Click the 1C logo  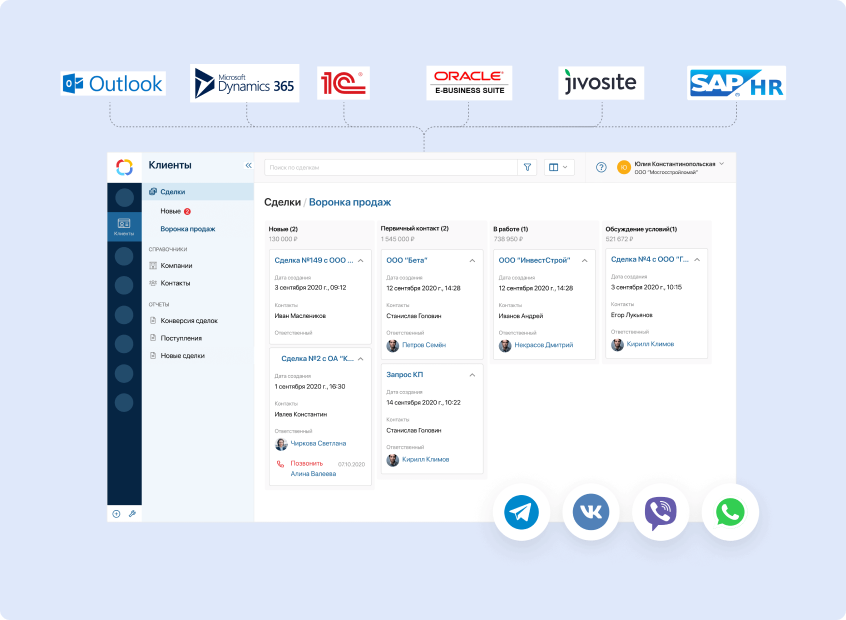[x=343, y=83]
